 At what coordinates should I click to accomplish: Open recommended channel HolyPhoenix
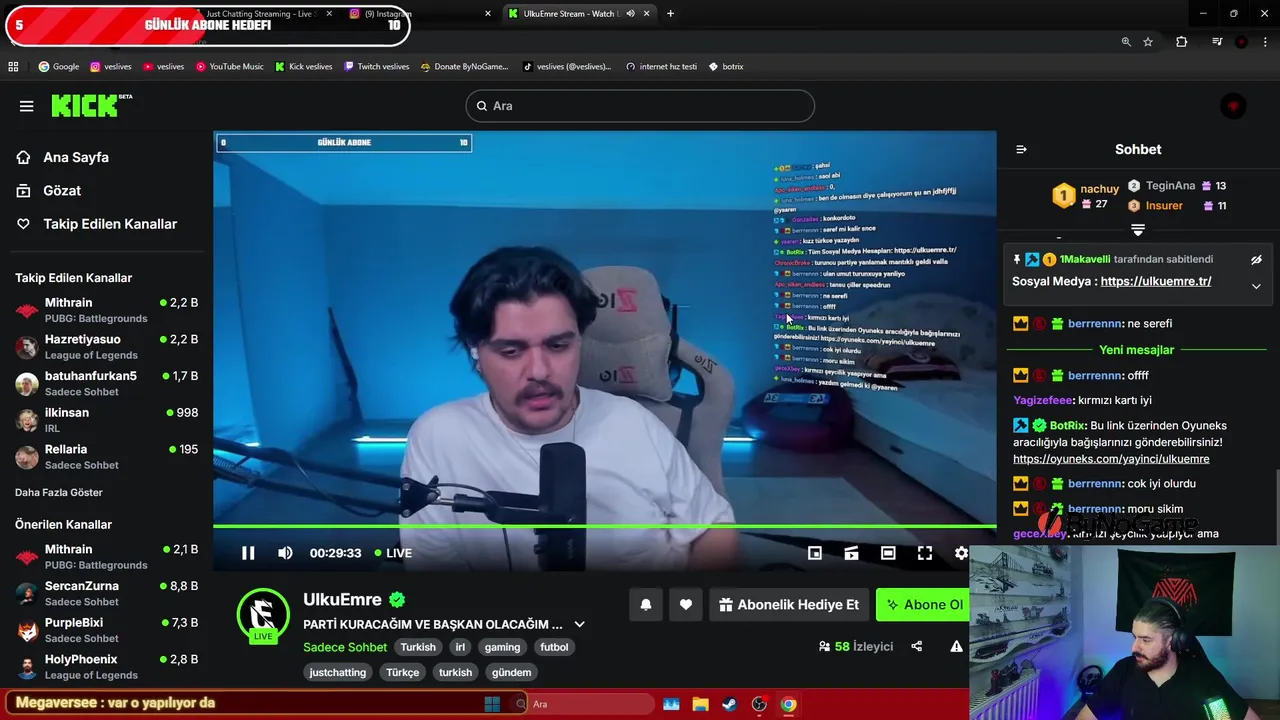point(106,667)
